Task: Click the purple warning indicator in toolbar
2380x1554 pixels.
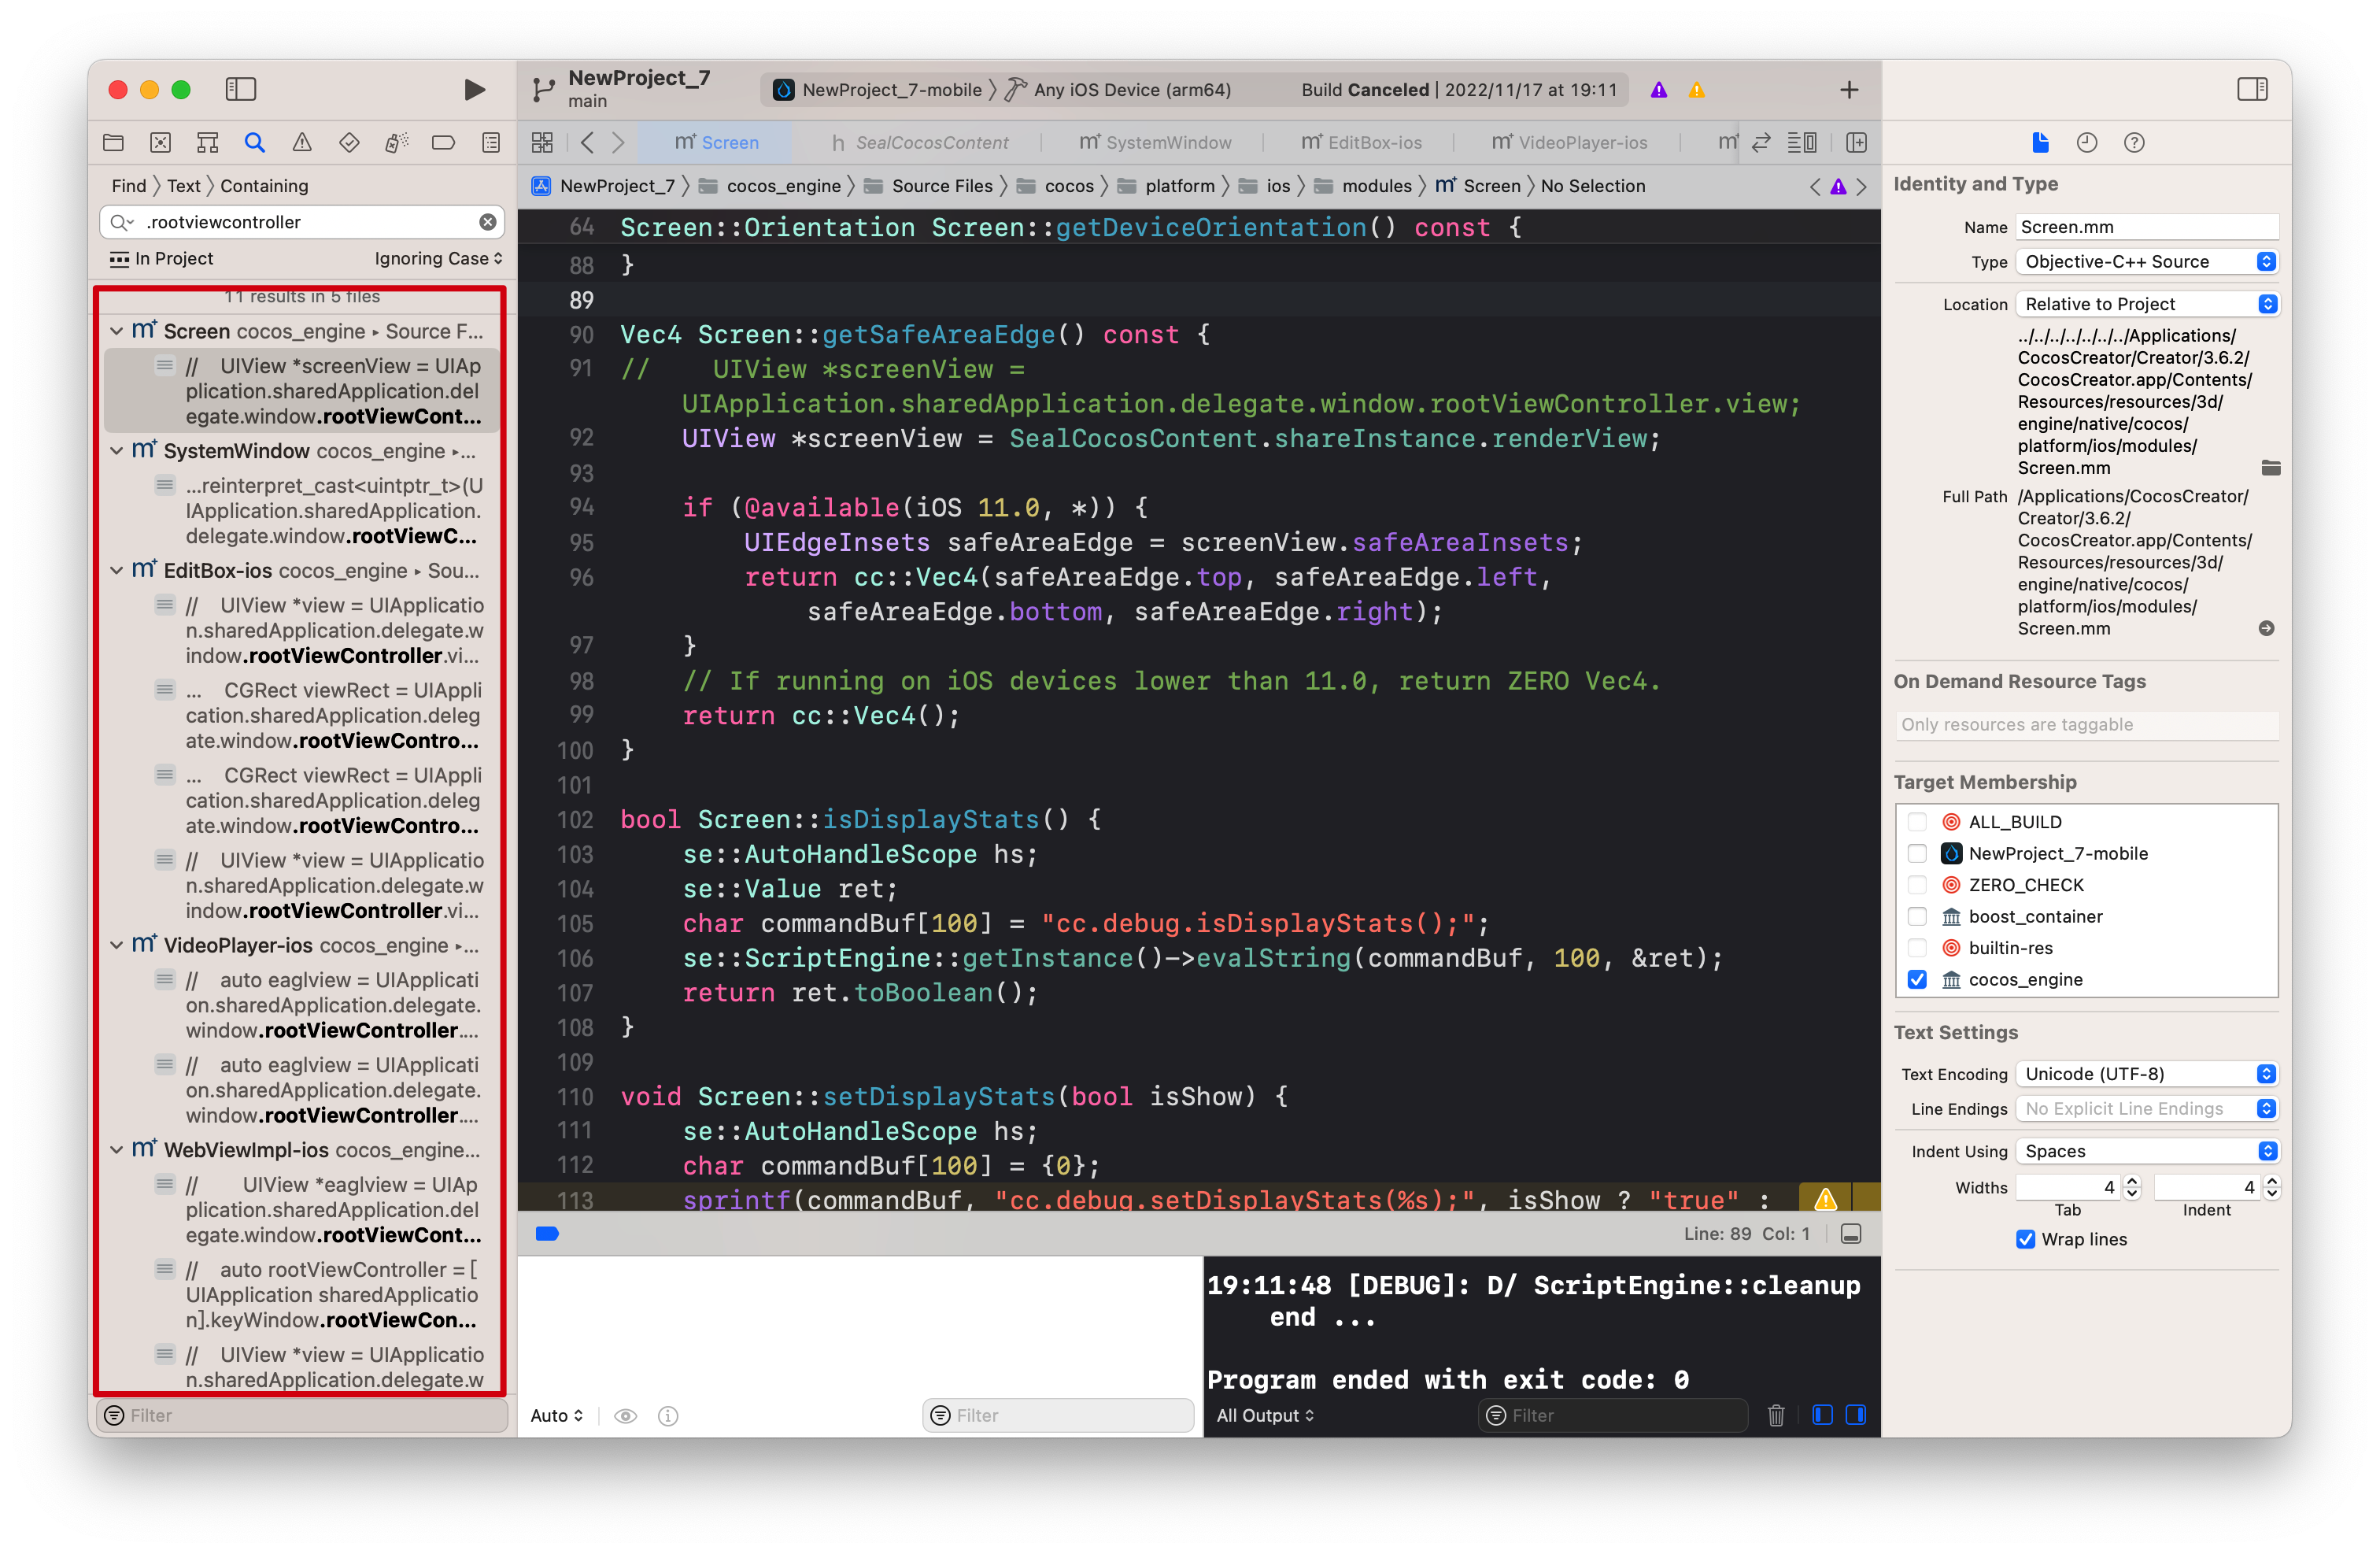Action: click(x=1659, y=90)
